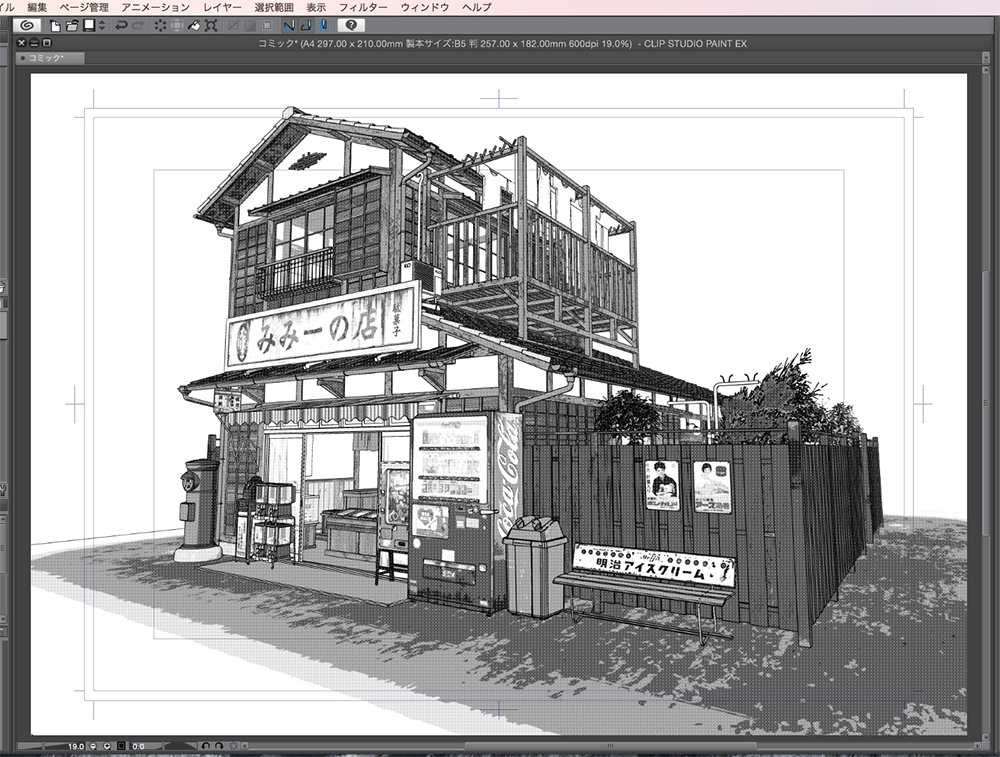Rotate canvas right with the clockwise icon
This screenshot has width=1000, height=757.
coord(219,746)
